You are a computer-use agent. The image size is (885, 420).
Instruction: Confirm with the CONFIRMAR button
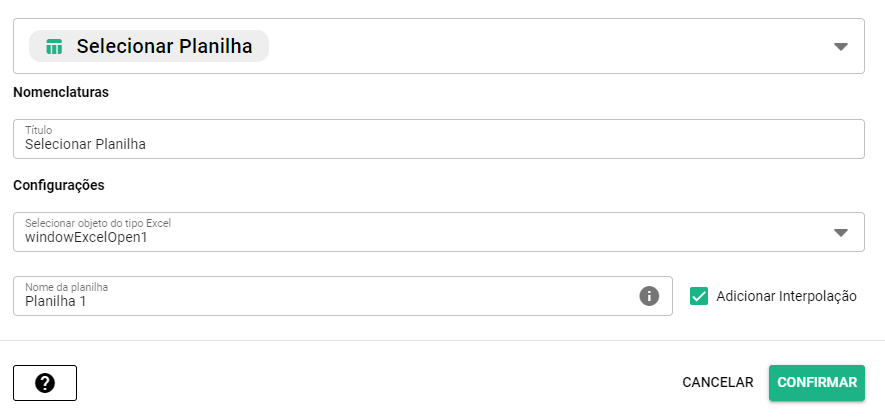point(816,382)
